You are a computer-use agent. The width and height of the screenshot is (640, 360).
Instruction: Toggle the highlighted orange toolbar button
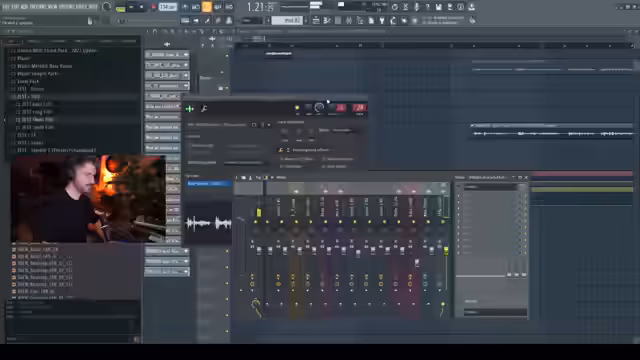click(207, 7)
